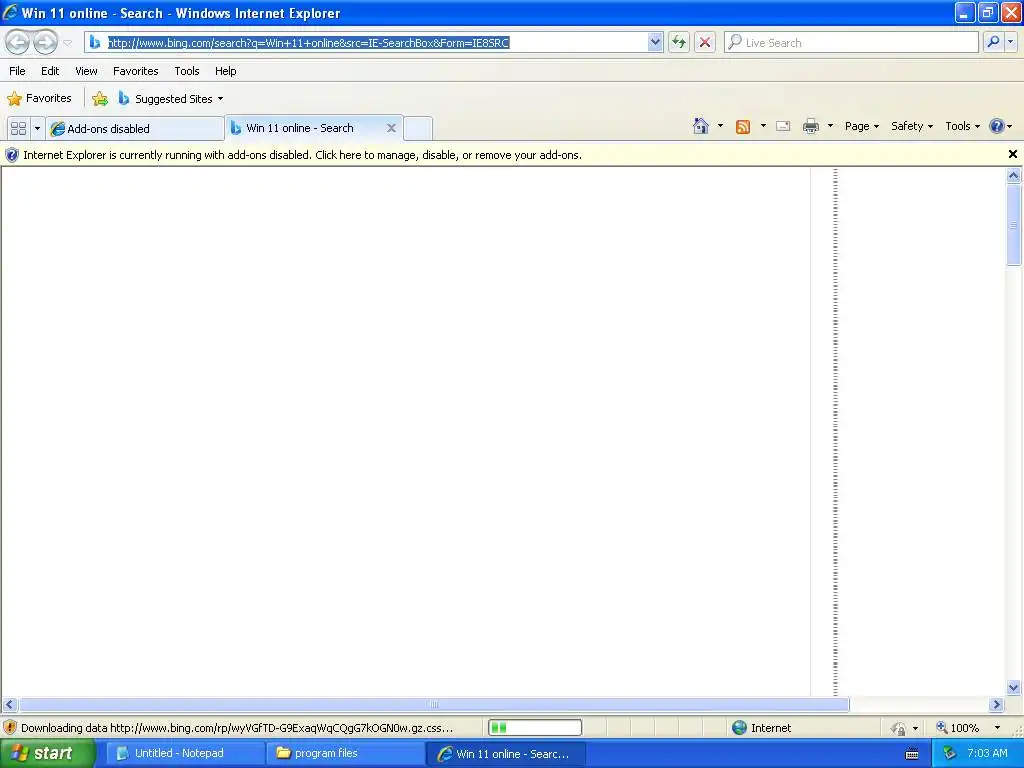
Task: Open search provider options dropdown
Action: 1010,42
